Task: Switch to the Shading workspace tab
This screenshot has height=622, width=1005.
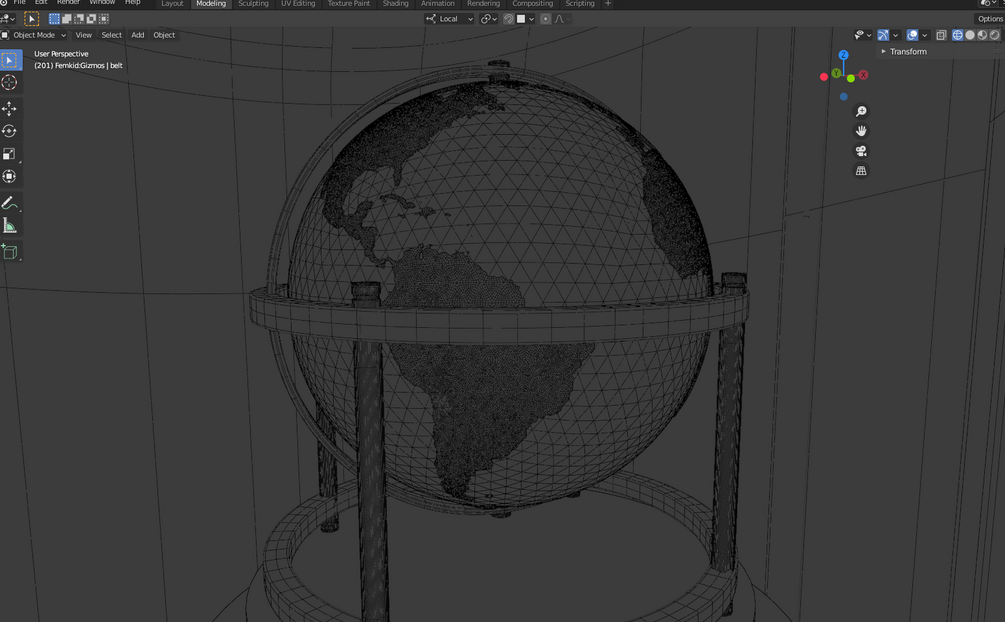Action: tap(395, 3)
